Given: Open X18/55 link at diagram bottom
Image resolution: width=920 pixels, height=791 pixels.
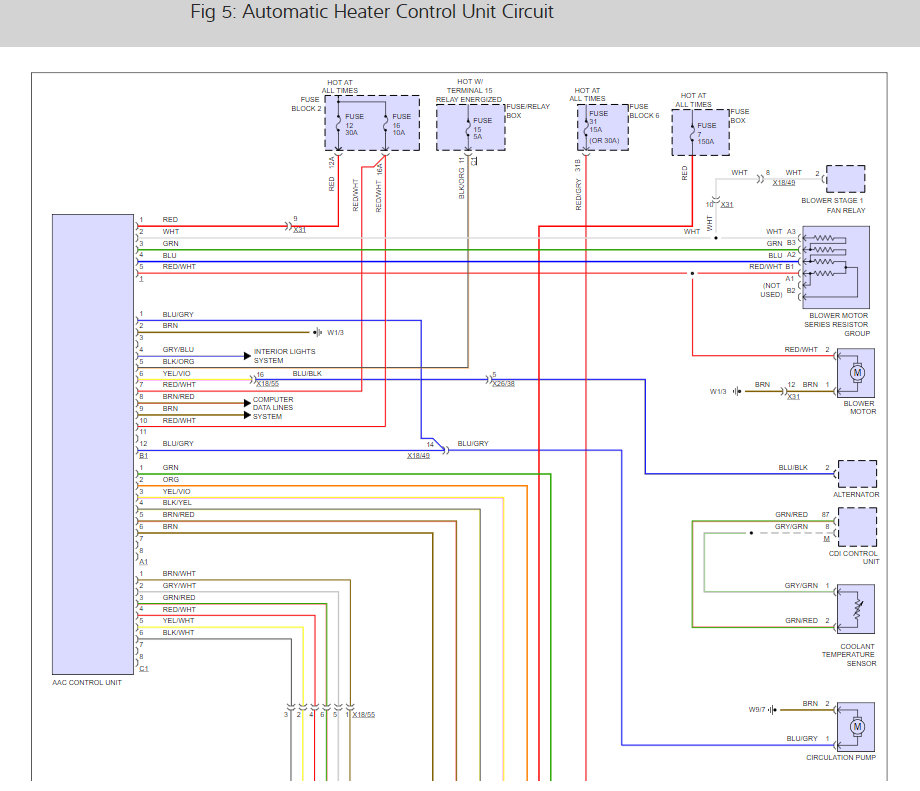Looking at the screenshot, I should pos(364,715).
